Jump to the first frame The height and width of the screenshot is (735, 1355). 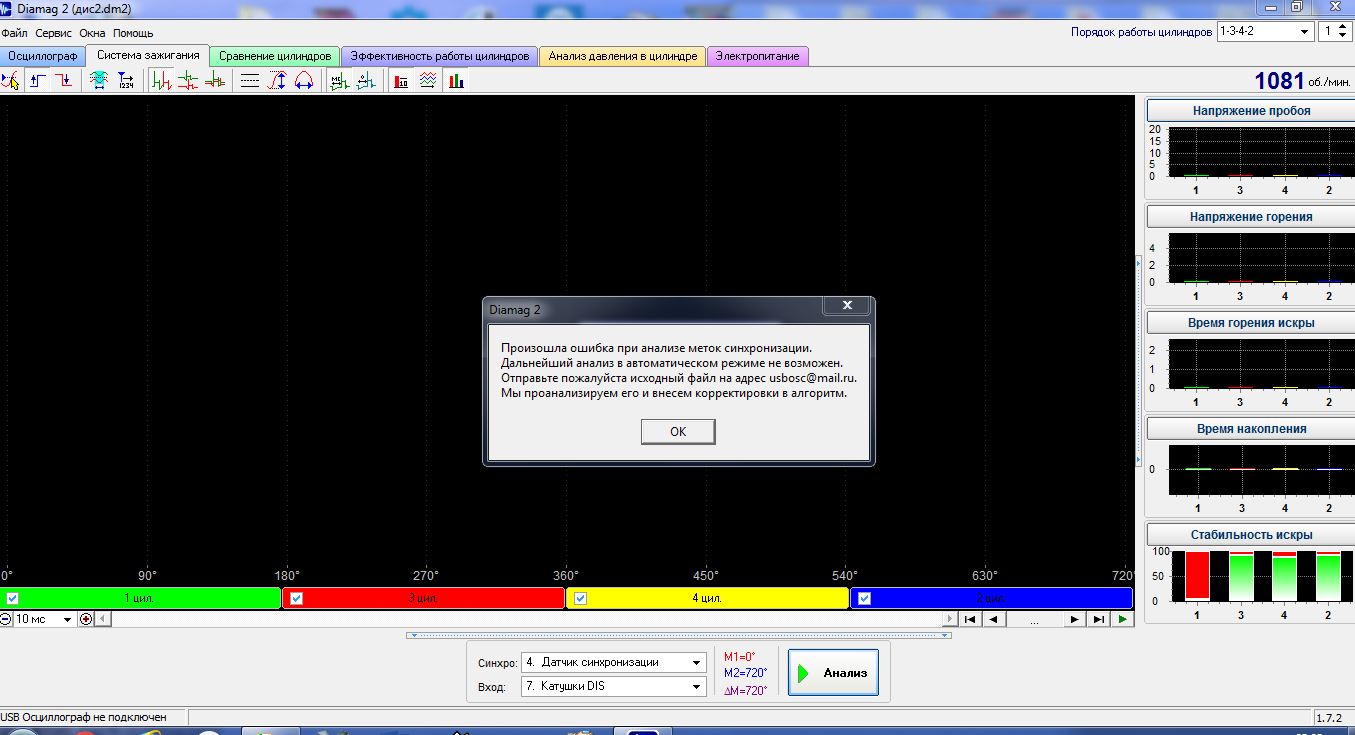pyautogui.click(x=969, y=619)
